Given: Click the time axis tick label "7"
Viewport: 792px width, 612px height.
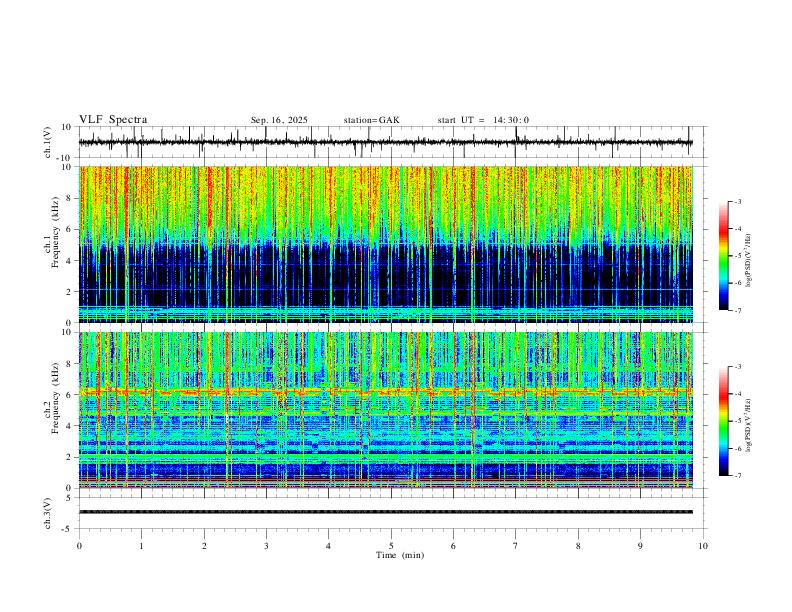Looking at the screenshot, I should [x=516, y=546].
